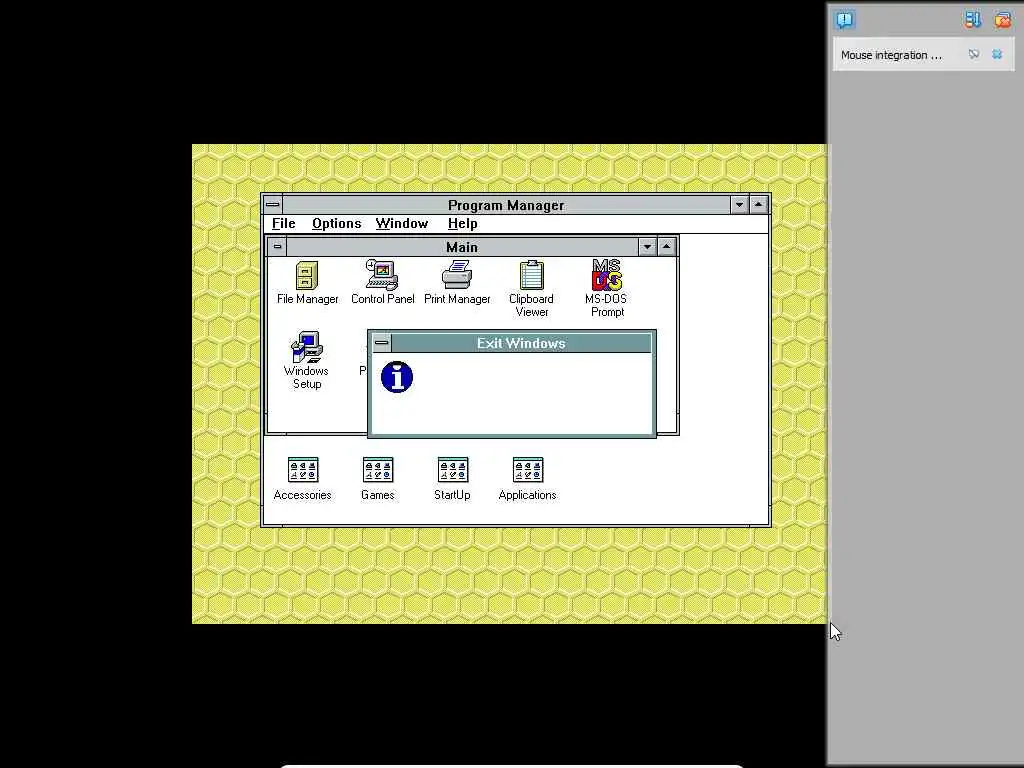
Task: Click the VirtualBox notification center icon
Action: coord(844,20)
